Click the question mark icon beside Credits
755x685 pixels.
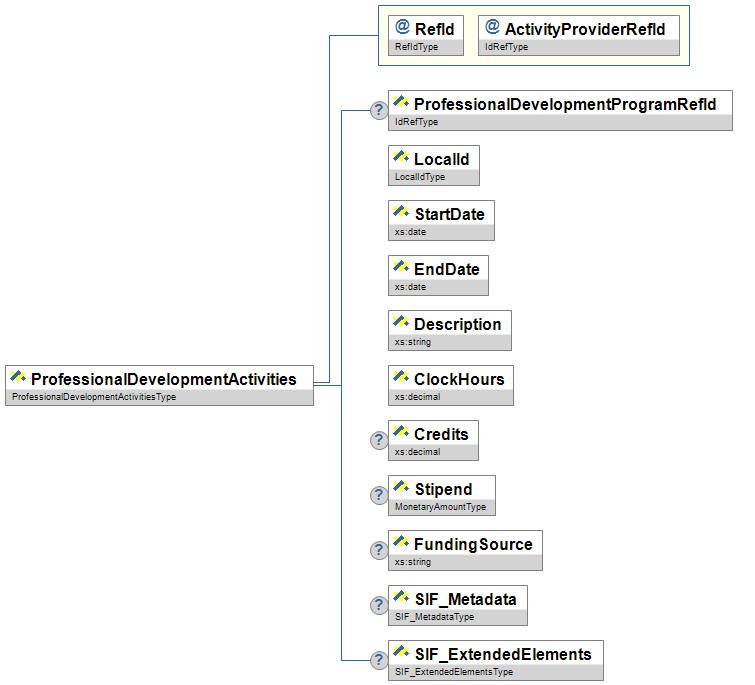coord(379,440)
